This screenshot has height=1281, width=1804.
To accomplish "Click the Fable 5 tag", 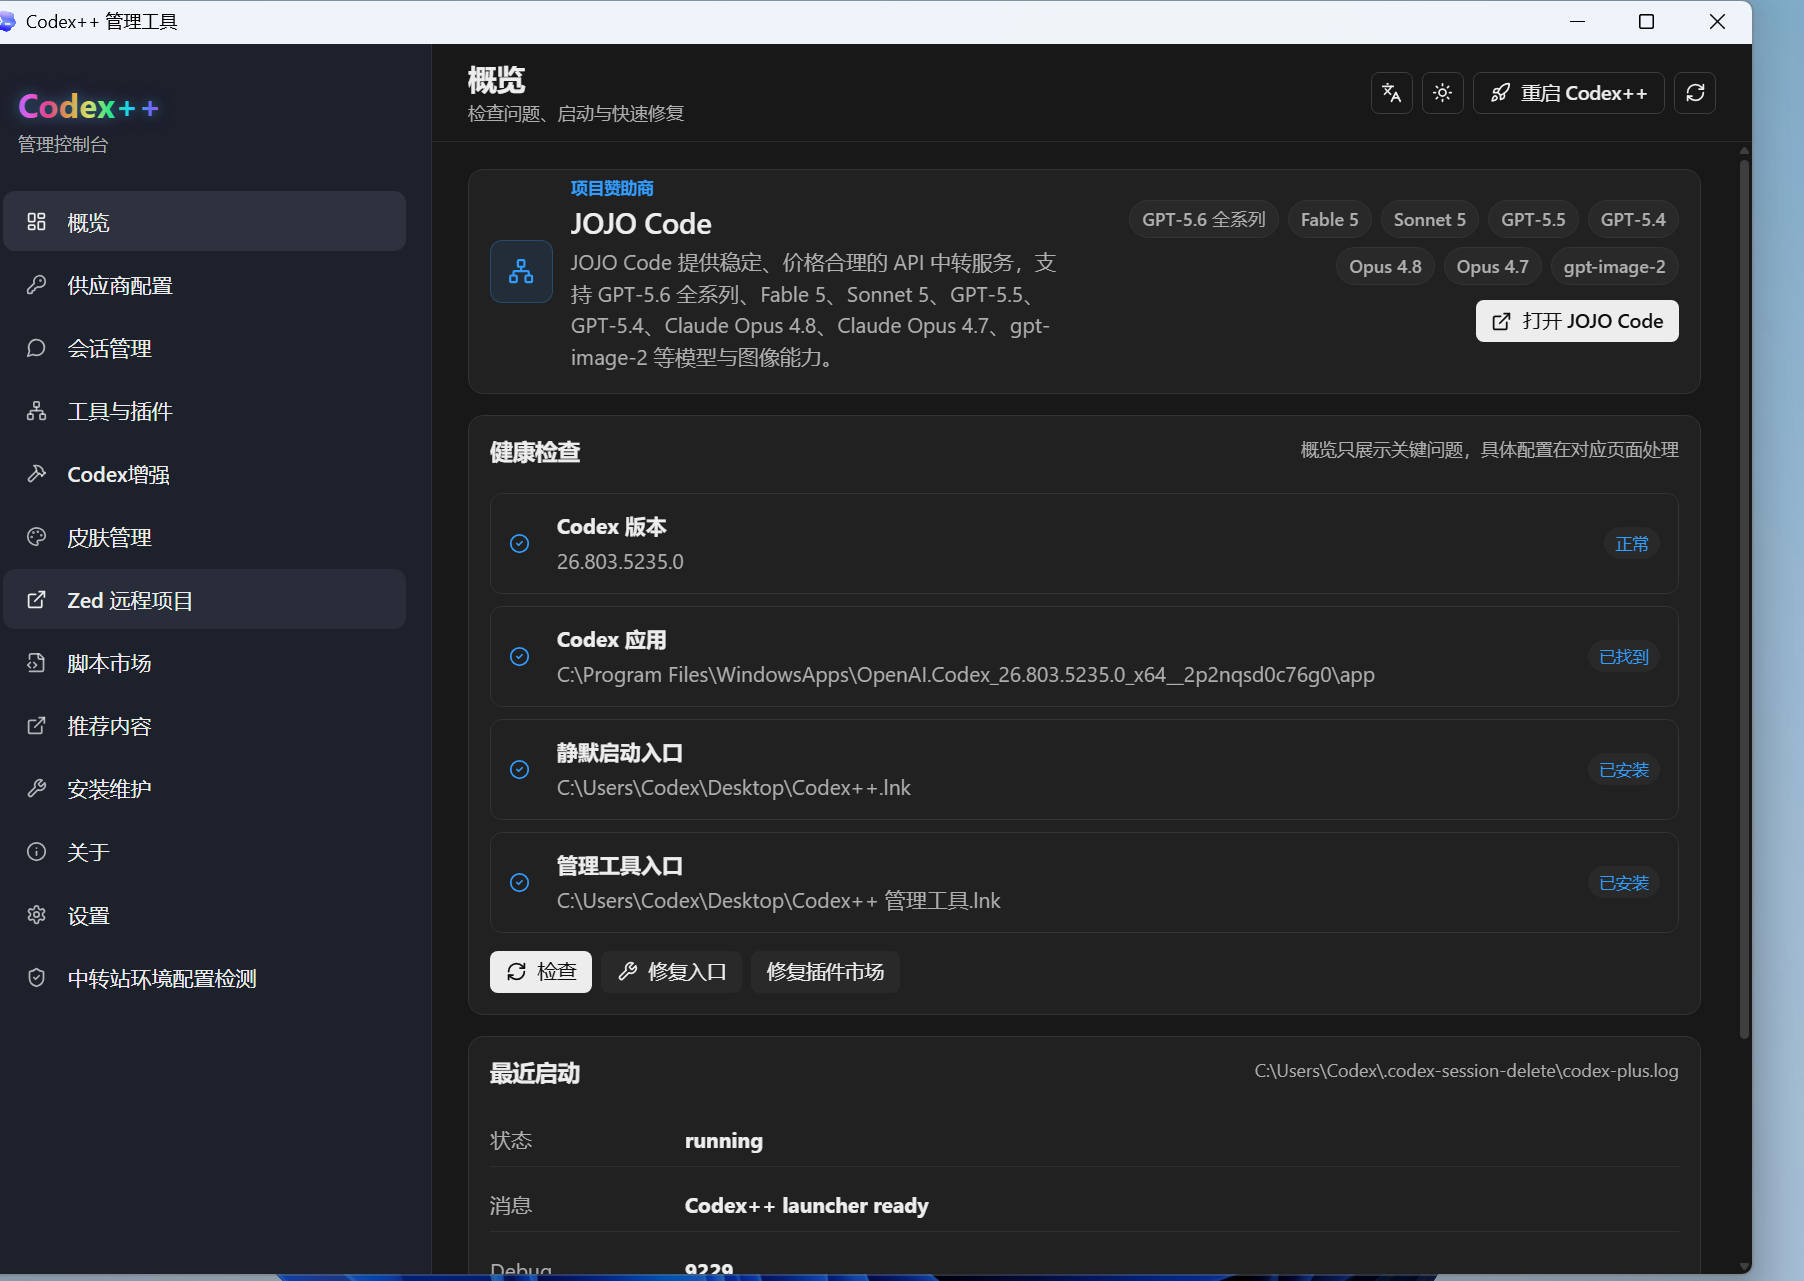I will [x=1329, y=220].
